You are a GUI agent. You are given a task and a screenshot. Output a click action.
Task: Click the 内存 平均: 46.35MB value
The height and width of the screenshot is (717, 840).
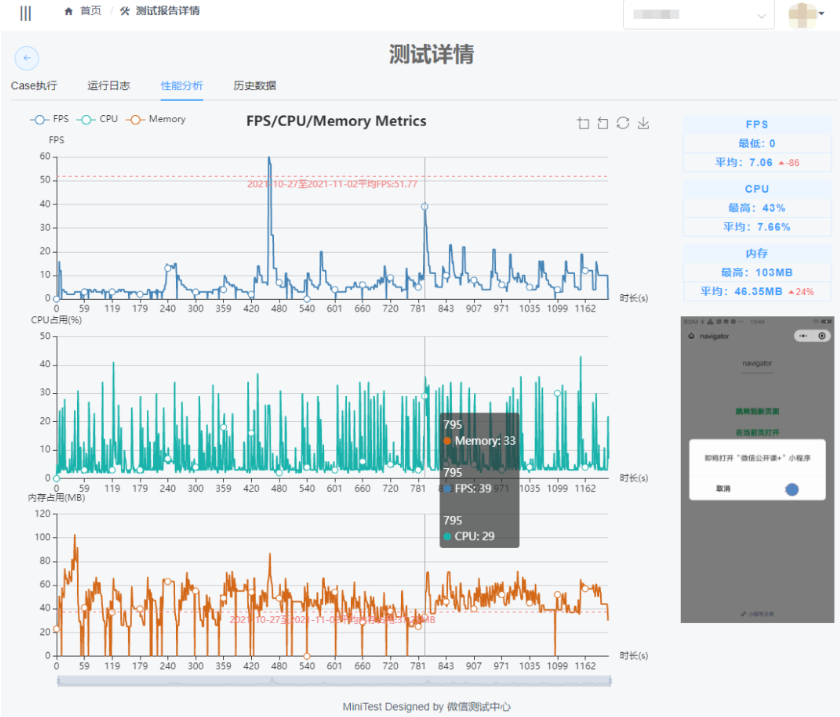pos(741,292)
